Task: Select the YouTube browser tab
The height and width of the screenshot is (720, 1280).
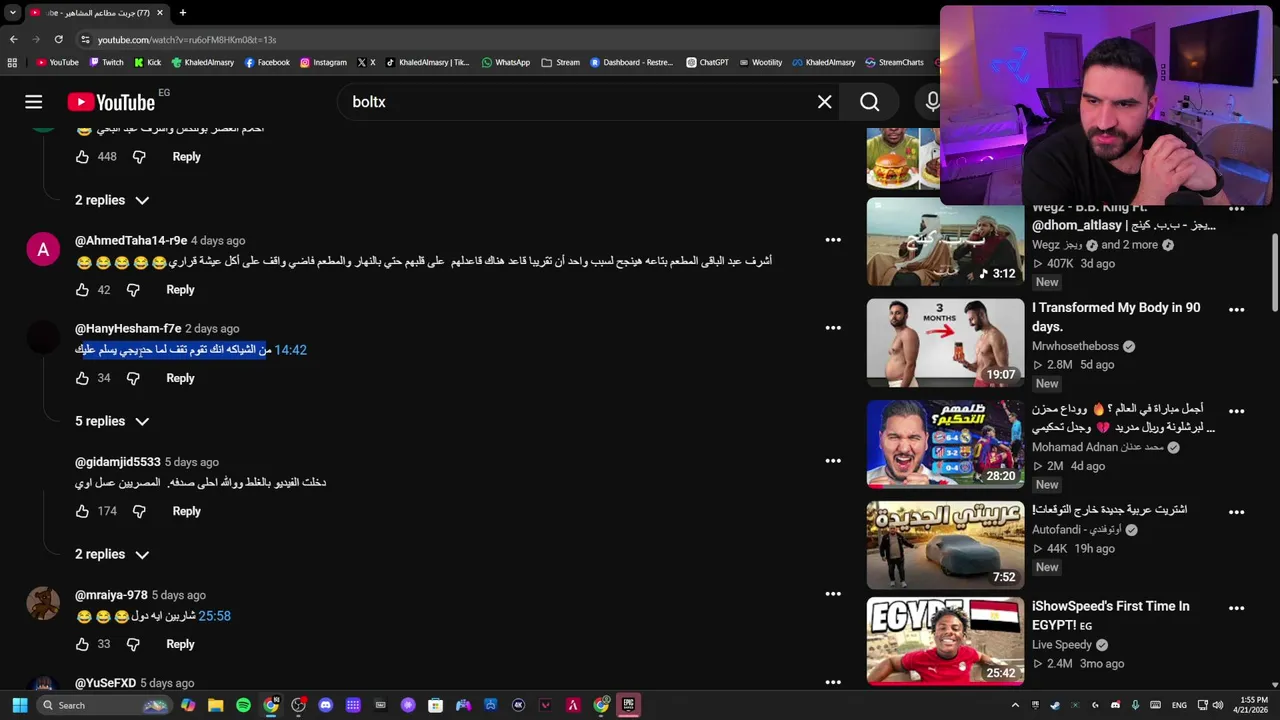Action: (x=96, y=13)
